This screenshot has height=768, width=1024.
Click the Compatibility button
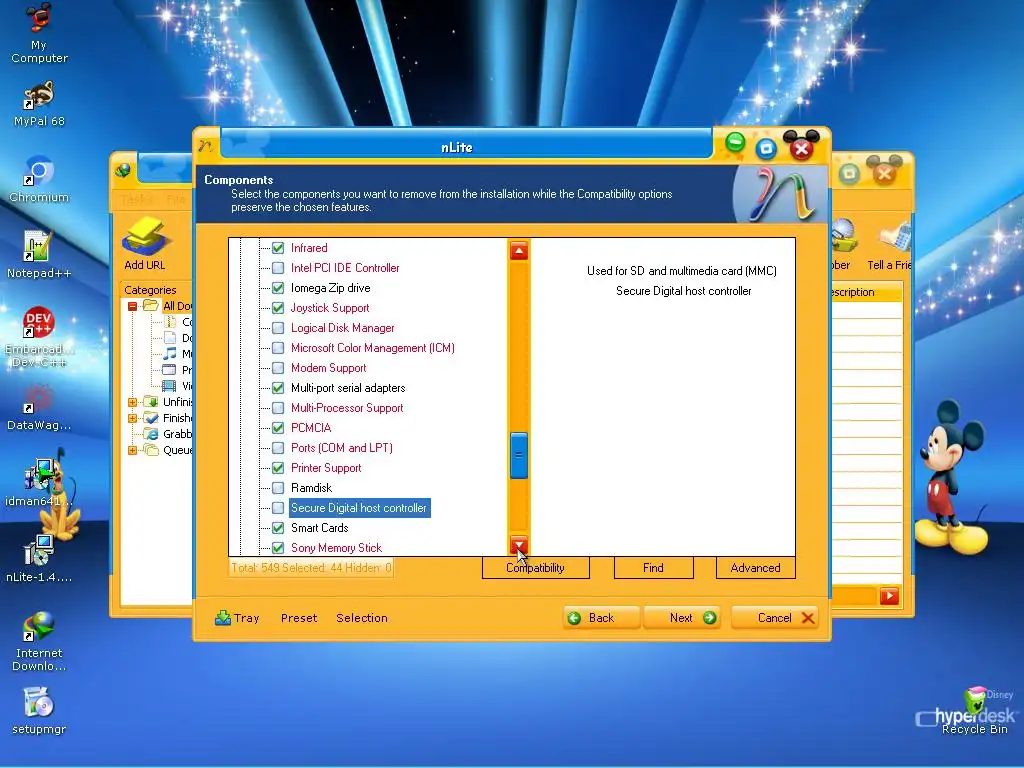click(536, 568)
